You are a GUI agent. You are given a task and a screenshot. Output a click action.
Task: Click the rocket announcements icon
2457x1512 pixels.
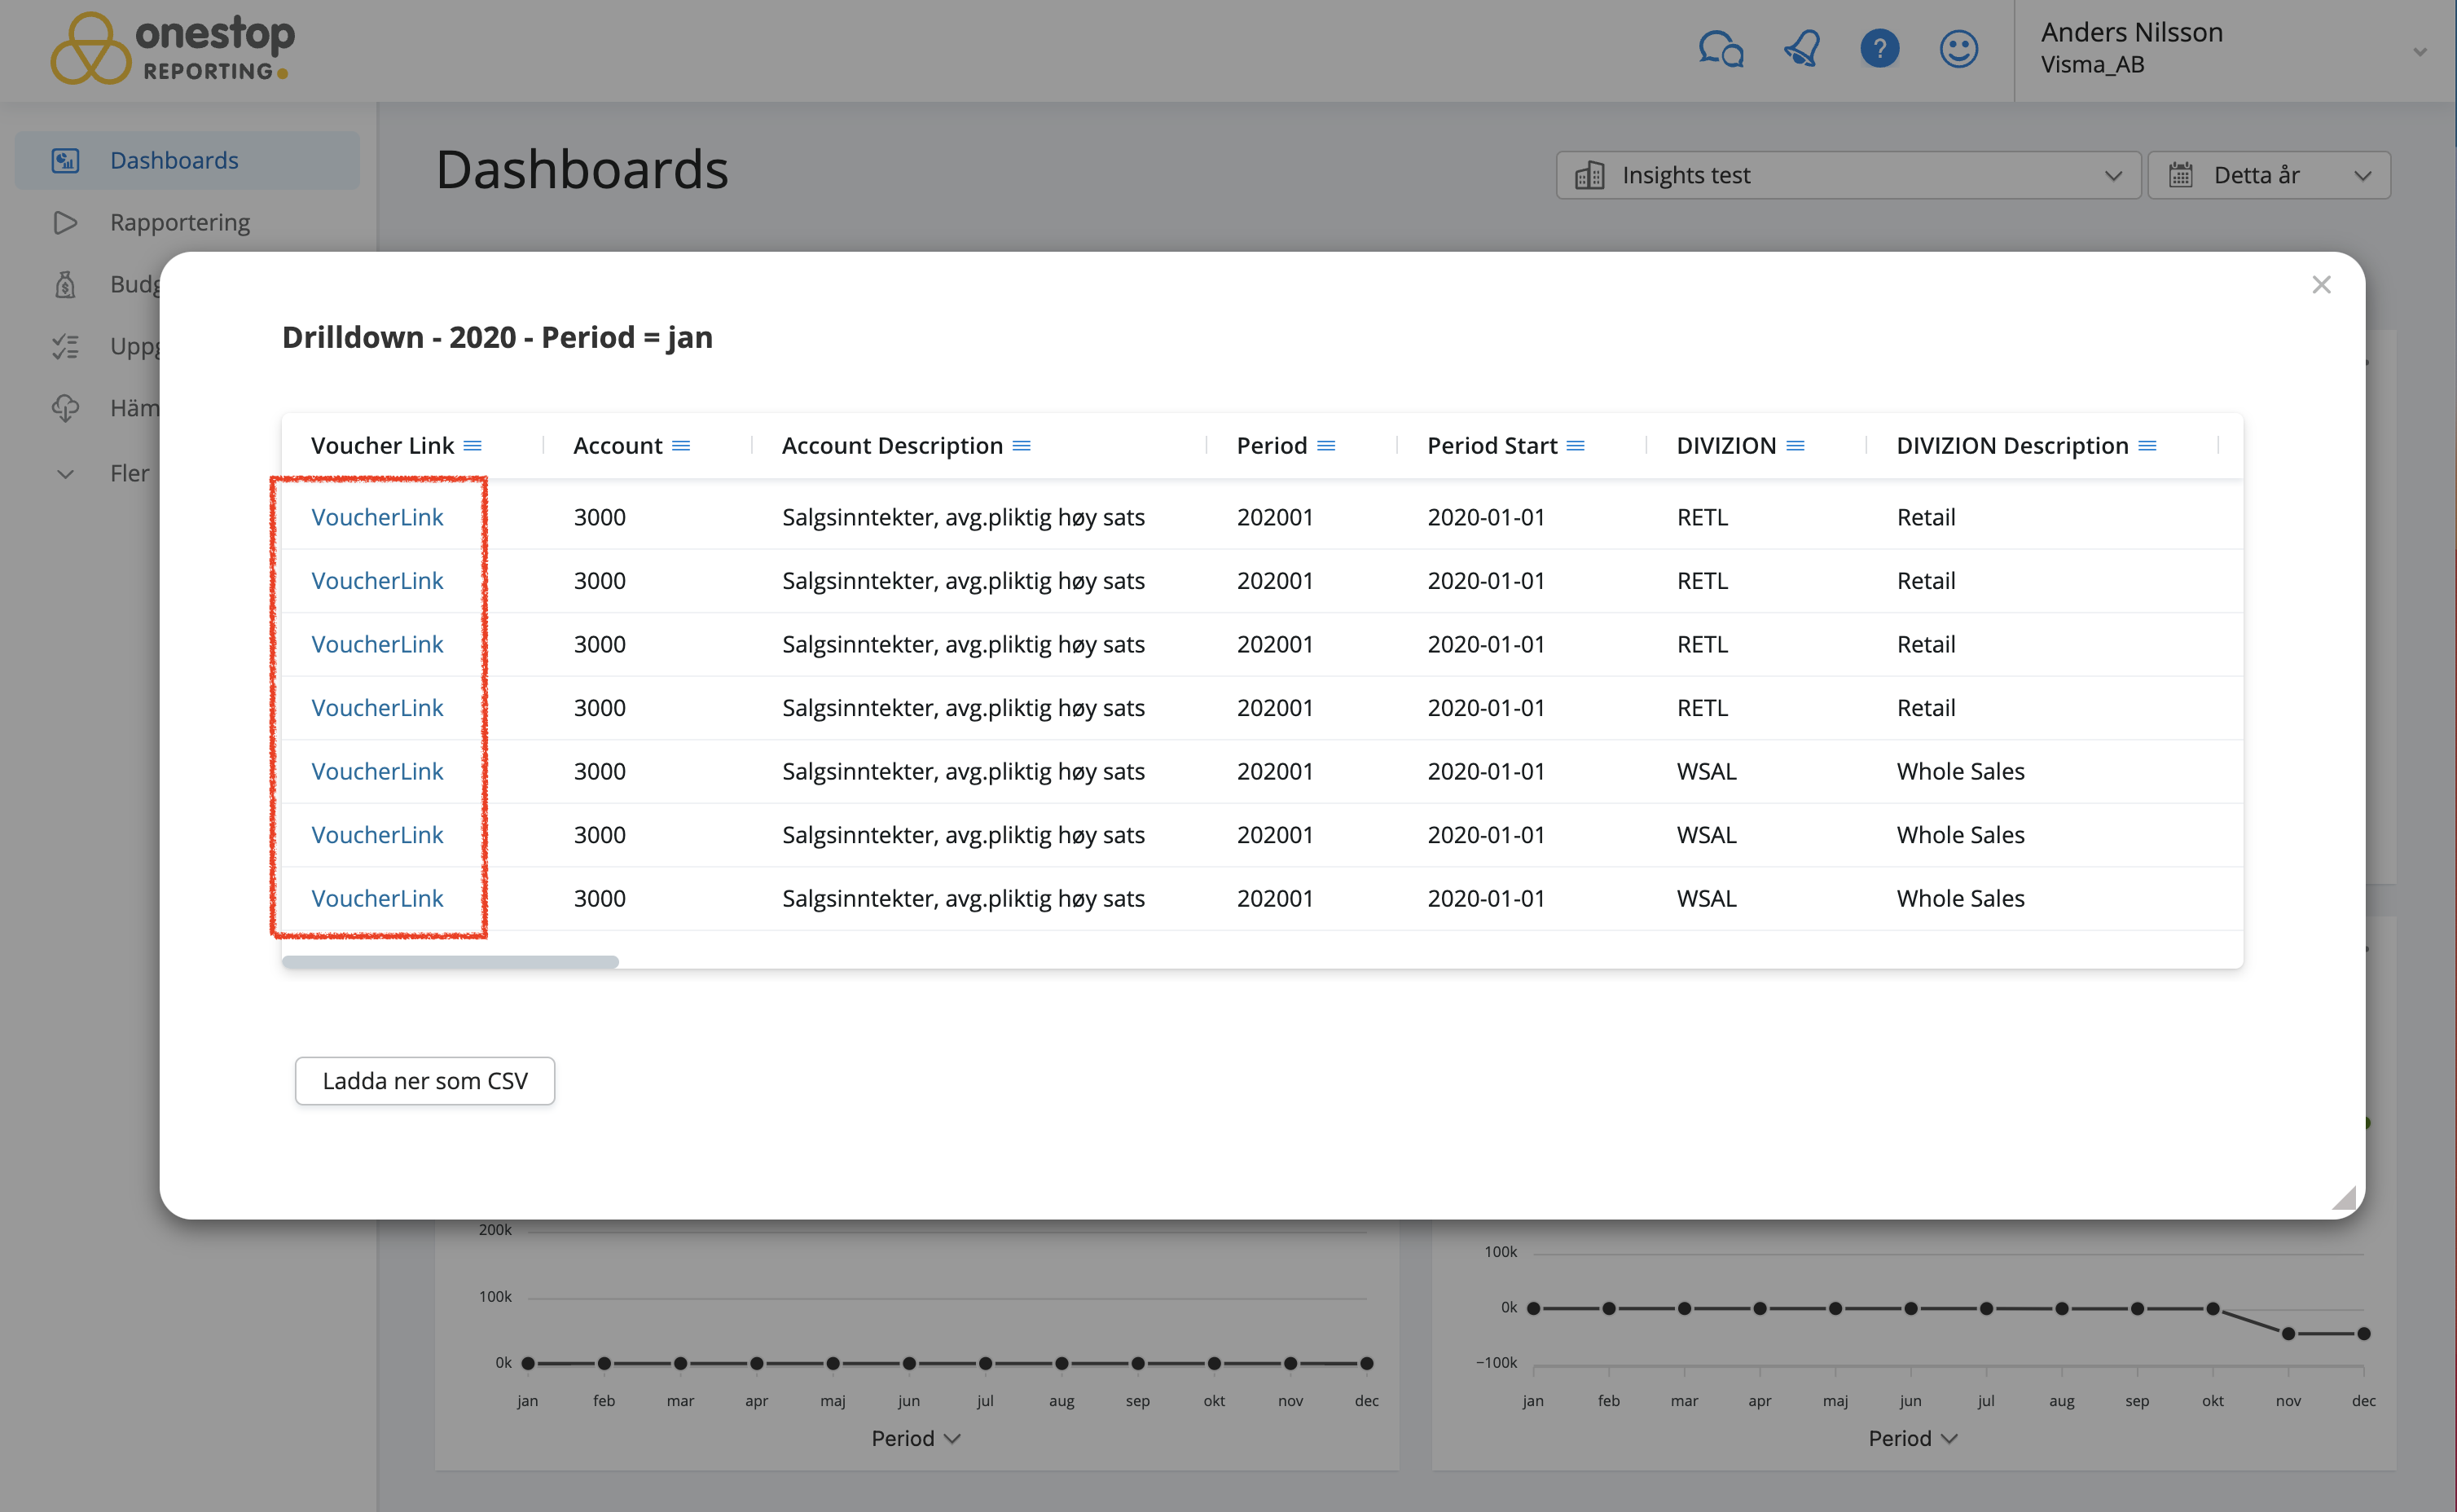point(1802,49)
